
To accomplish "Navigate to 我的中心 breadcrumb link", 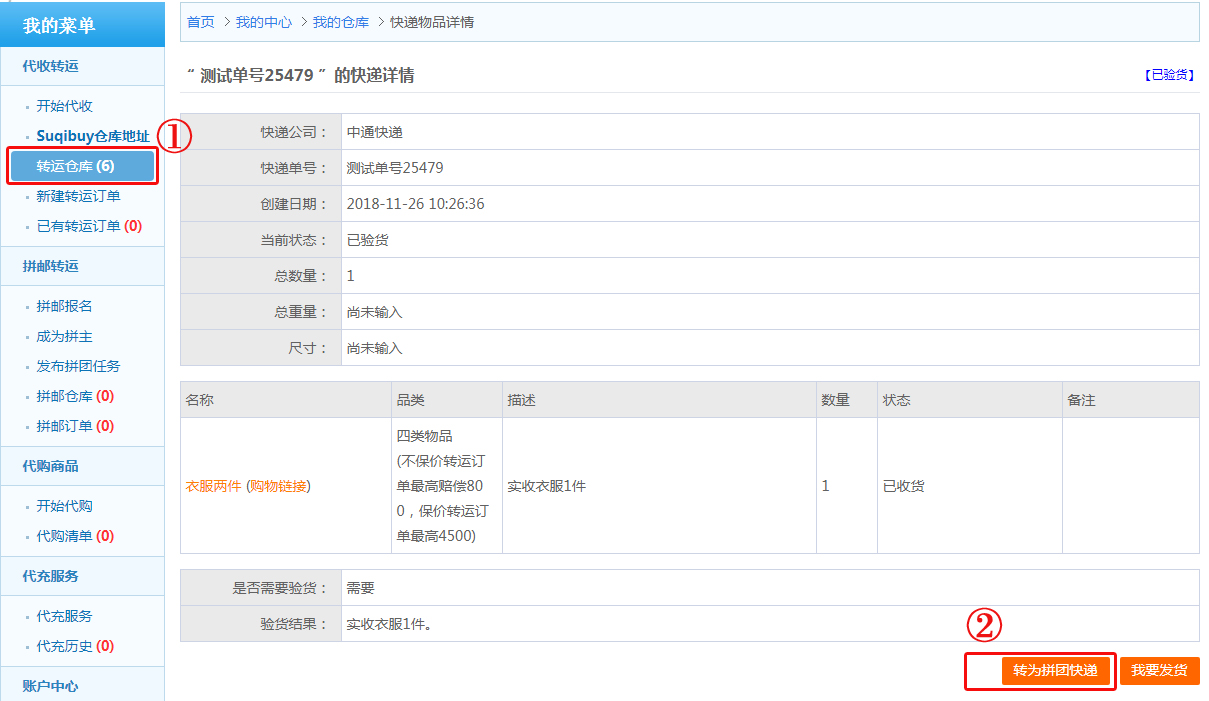I will tap(263, 22).
